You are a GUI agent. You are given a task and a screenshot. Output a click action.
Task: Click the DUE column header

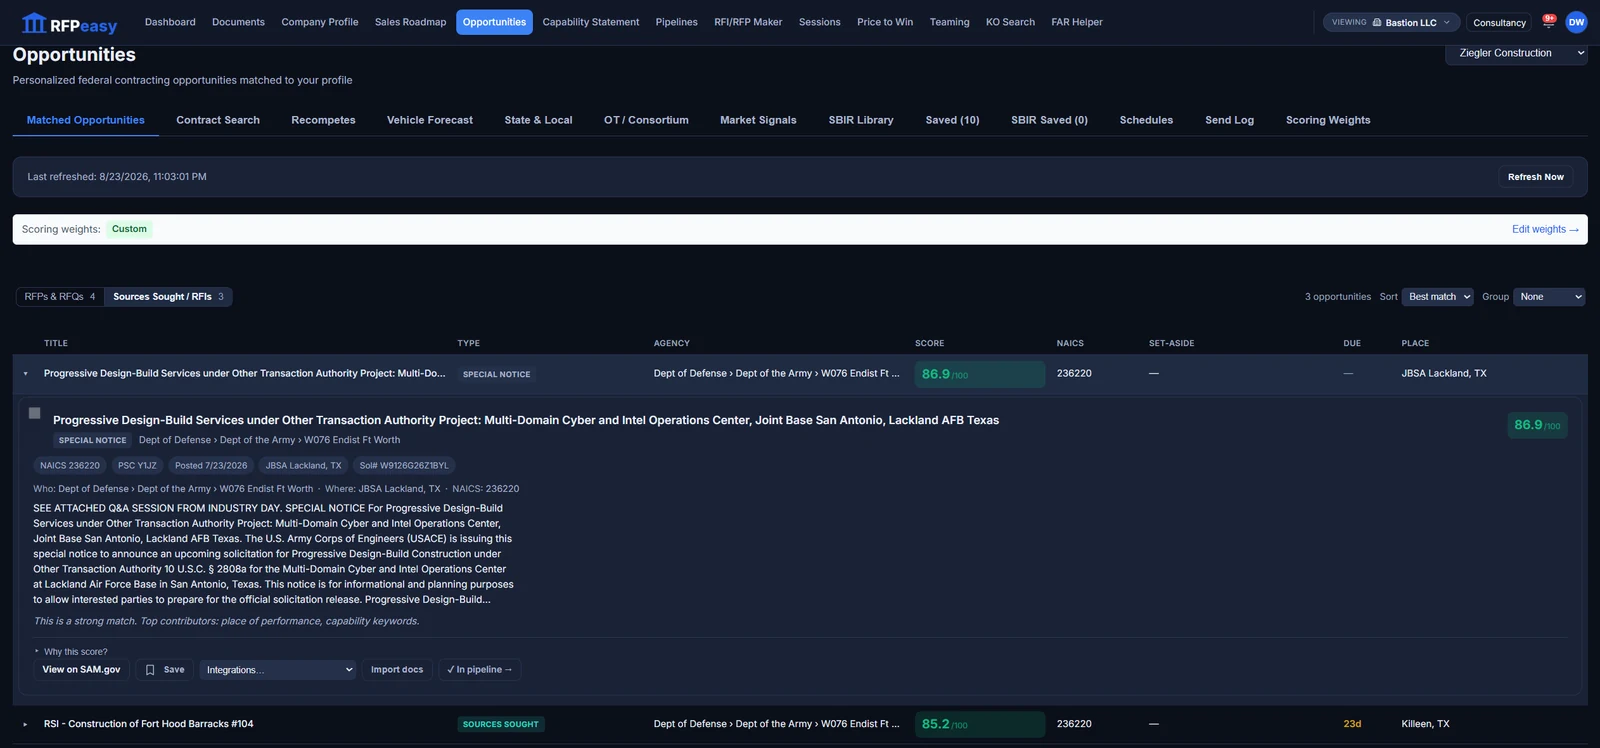1352,343
